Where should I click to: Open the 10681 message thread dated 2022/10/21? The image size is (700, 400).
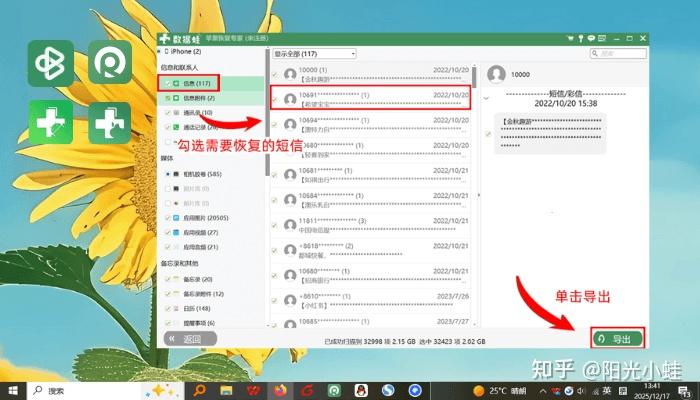tap(371, 175)
